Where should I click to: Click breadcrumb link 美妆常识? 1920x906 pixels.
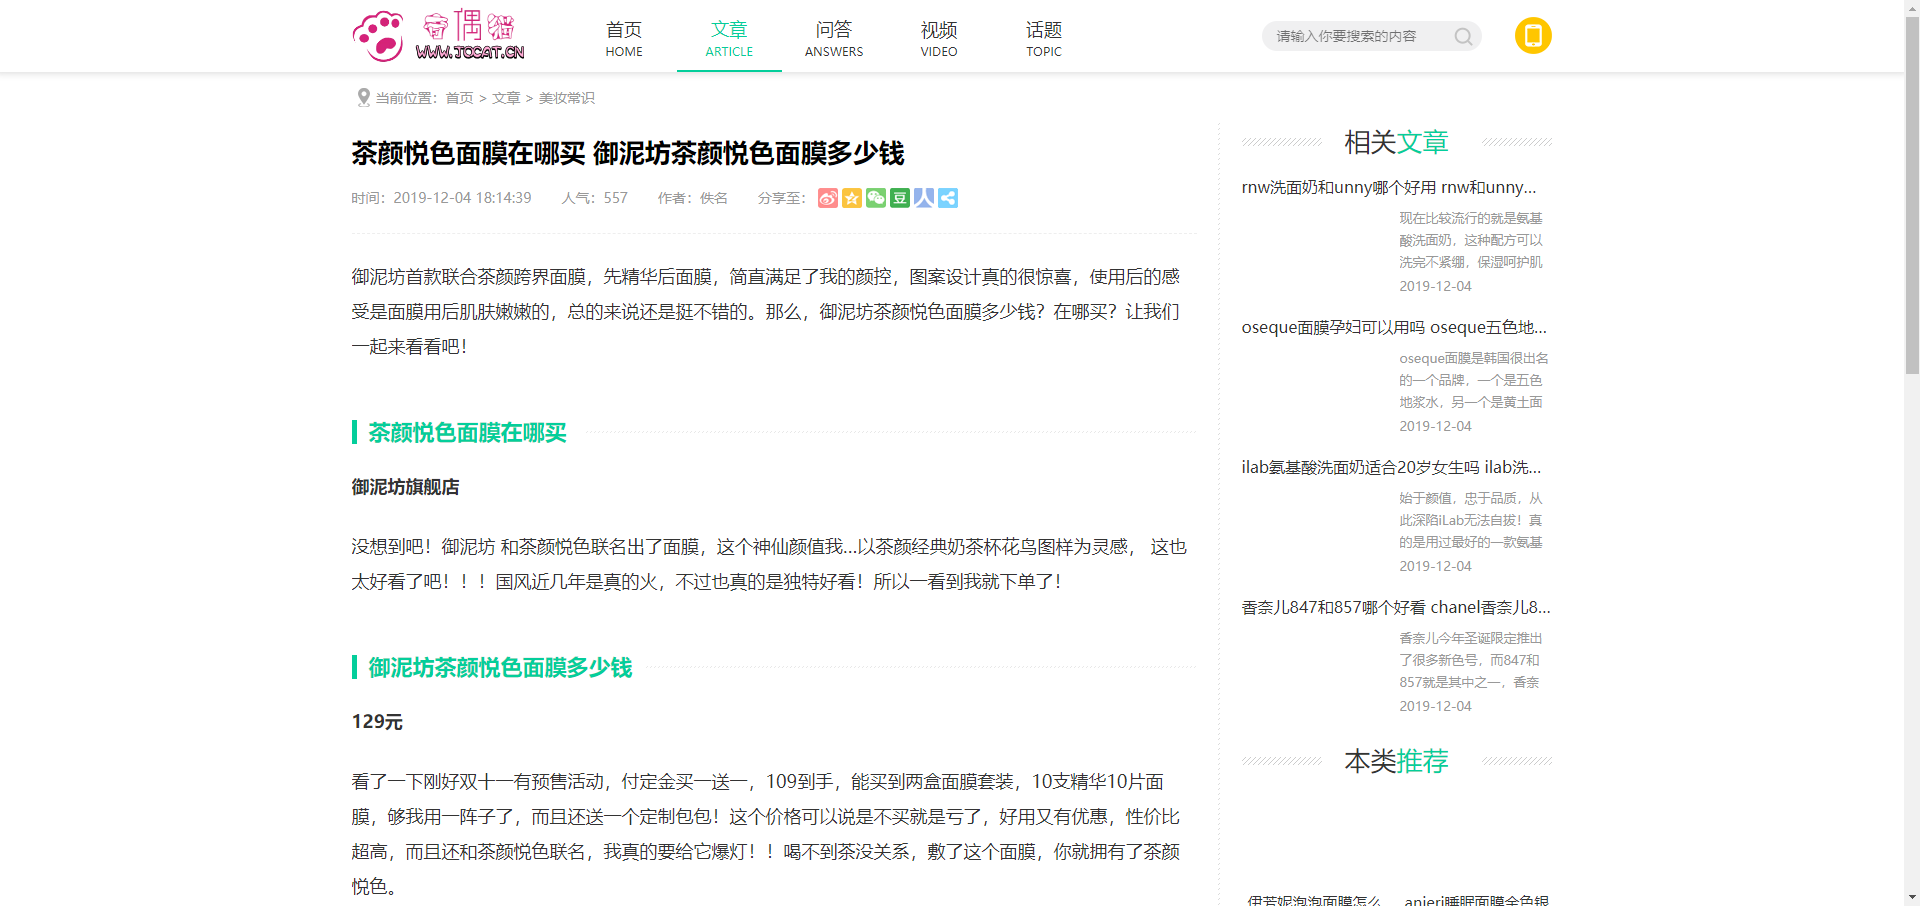pos(567,98)
